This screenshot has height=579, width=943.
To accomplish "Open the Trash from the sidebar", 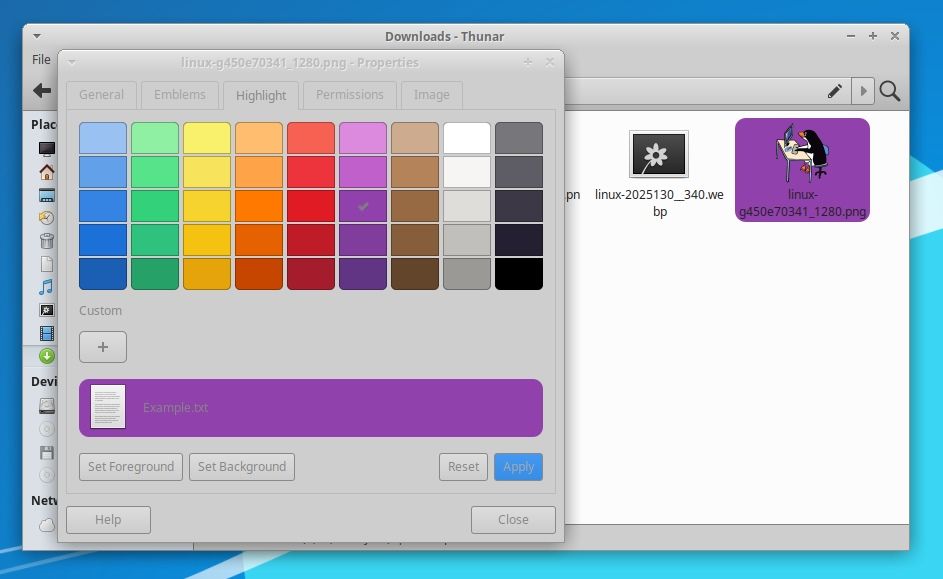I will [46, 239].
